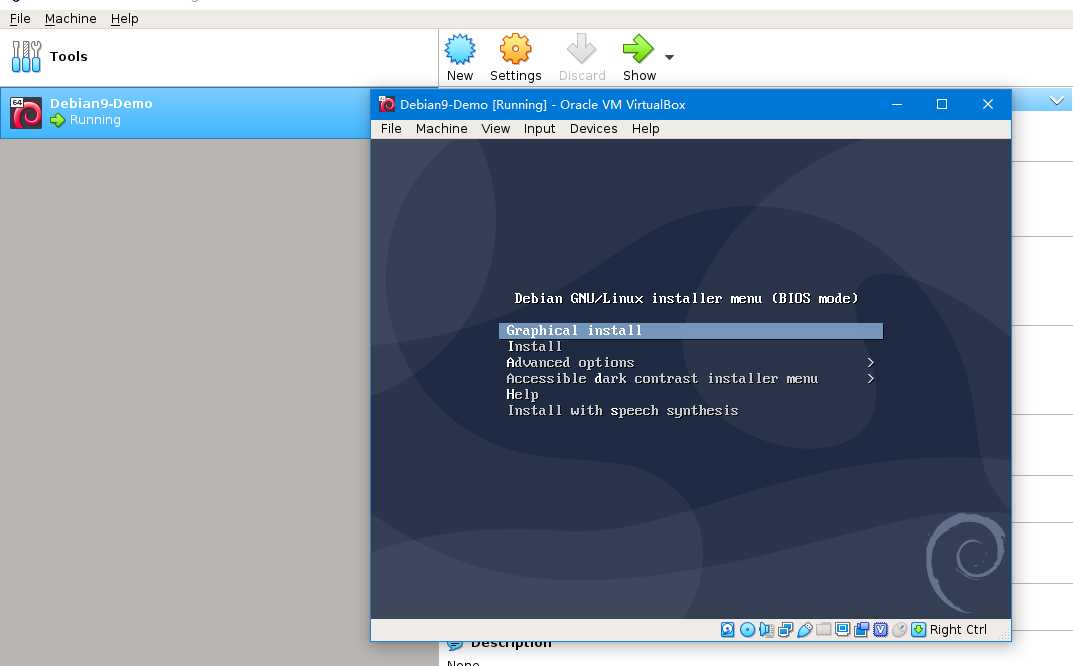Open the Show button dropdown arrow

pos(669,57)
